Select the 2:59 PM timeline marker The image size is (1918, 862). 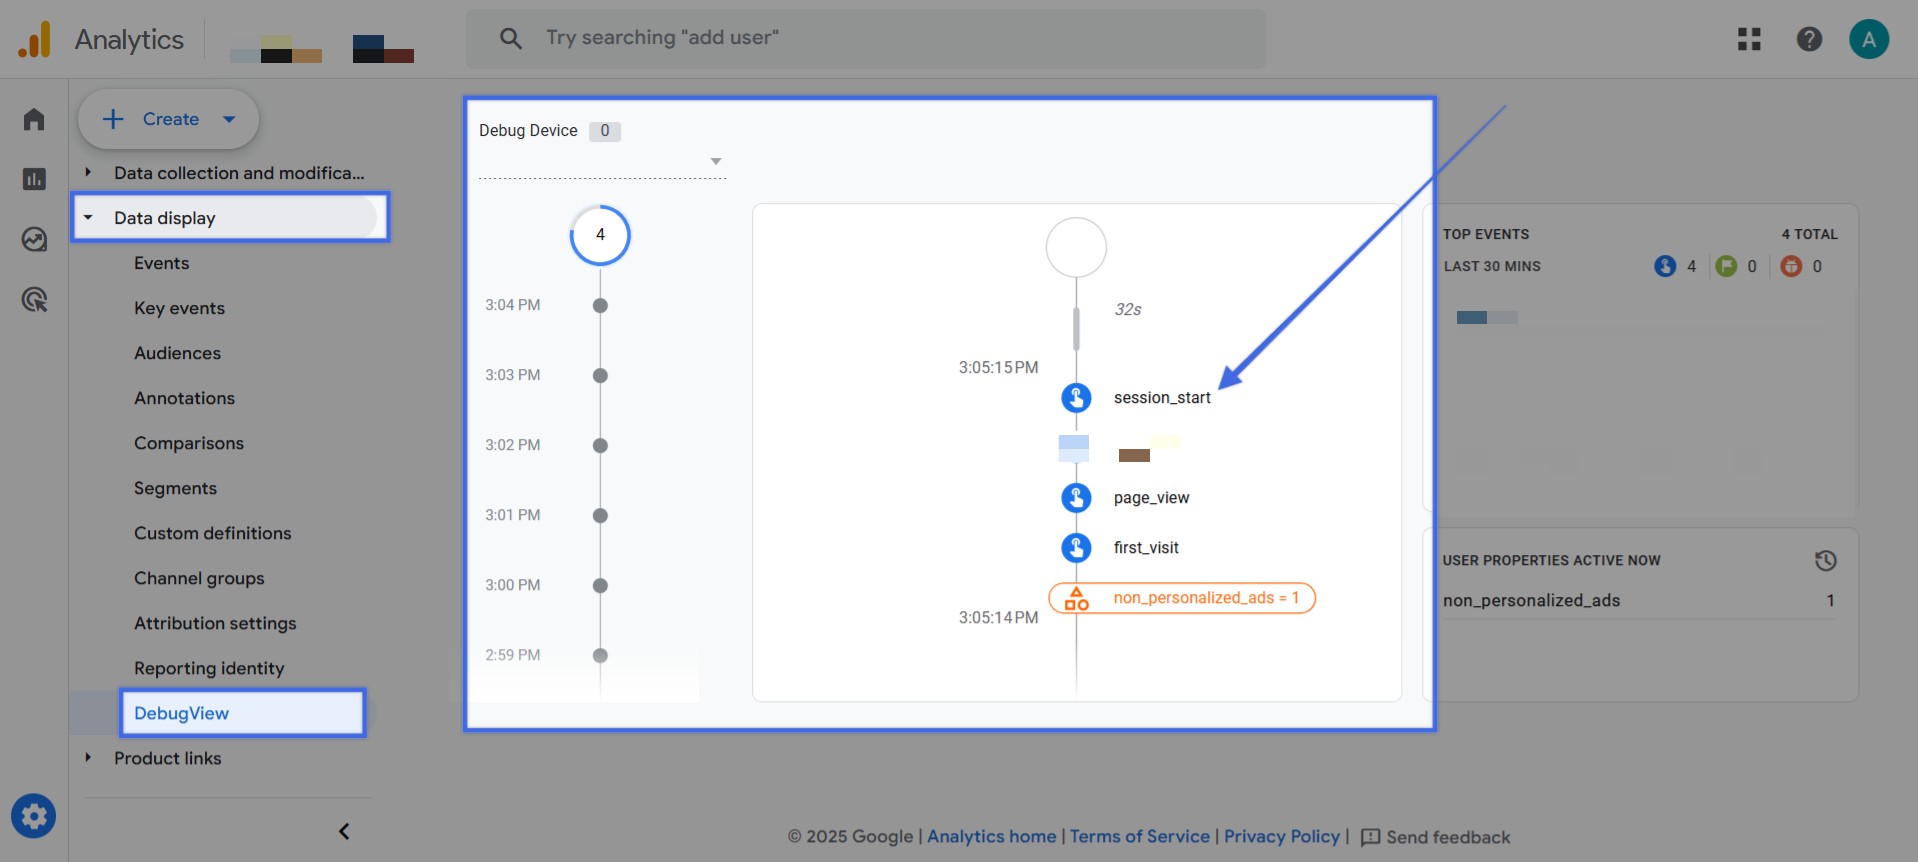click(x=600, y=655)
